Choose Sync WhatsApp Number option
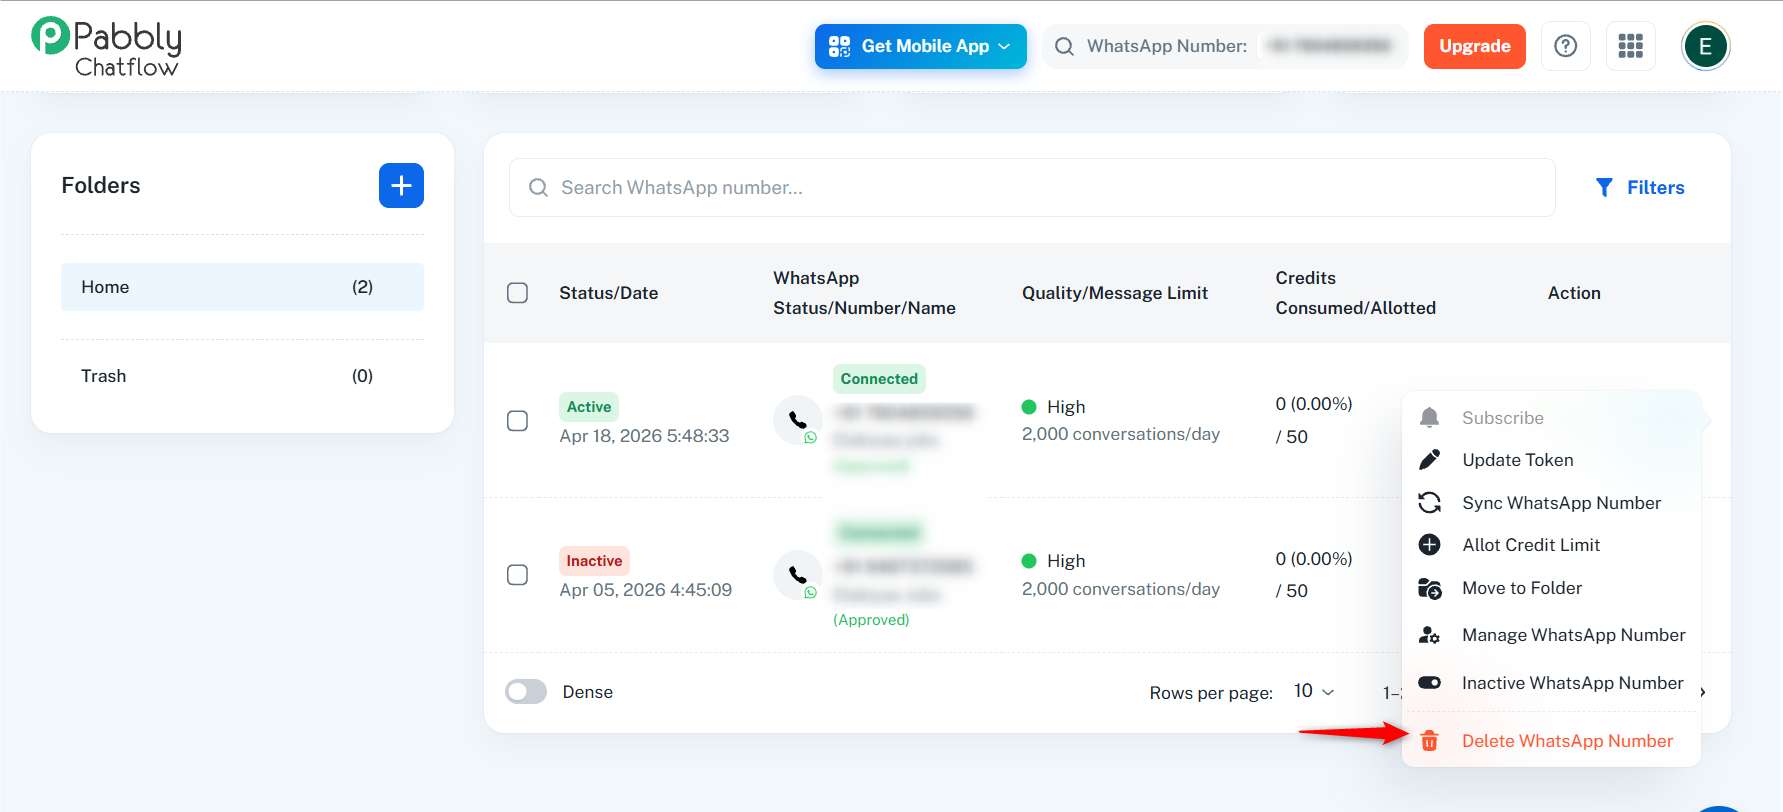 (x=1552, y=503)
